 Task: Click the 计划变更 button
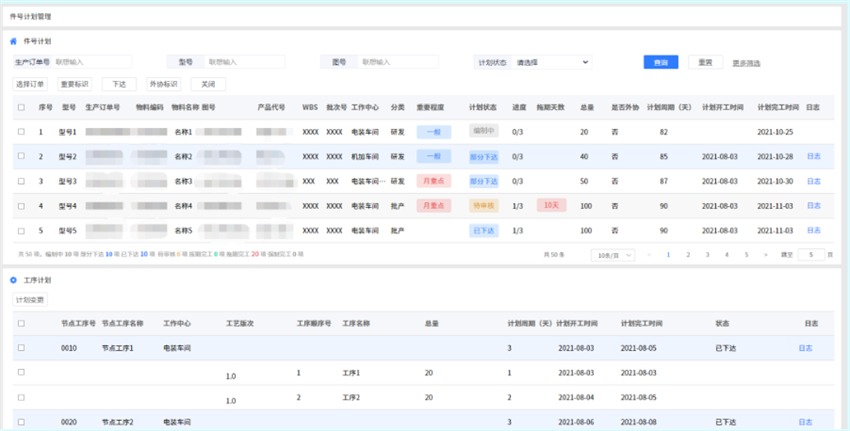tap(30, 299)
